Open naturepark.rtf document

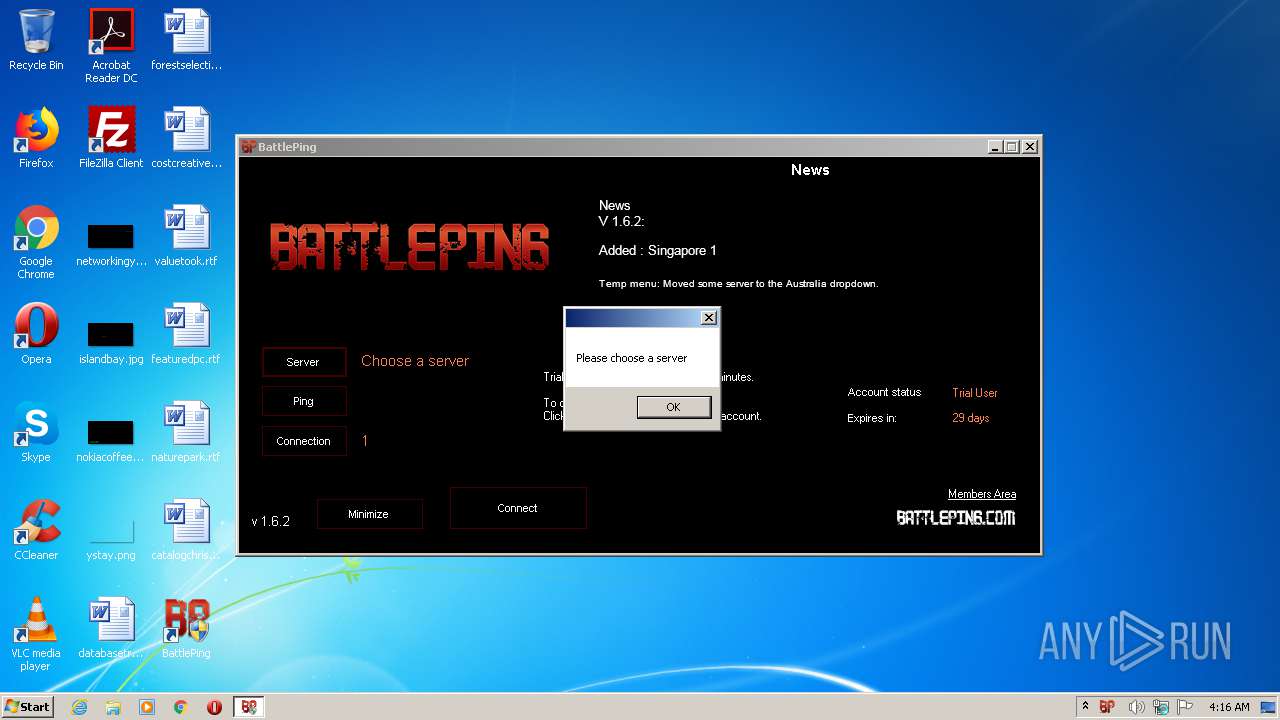point(186,432)
